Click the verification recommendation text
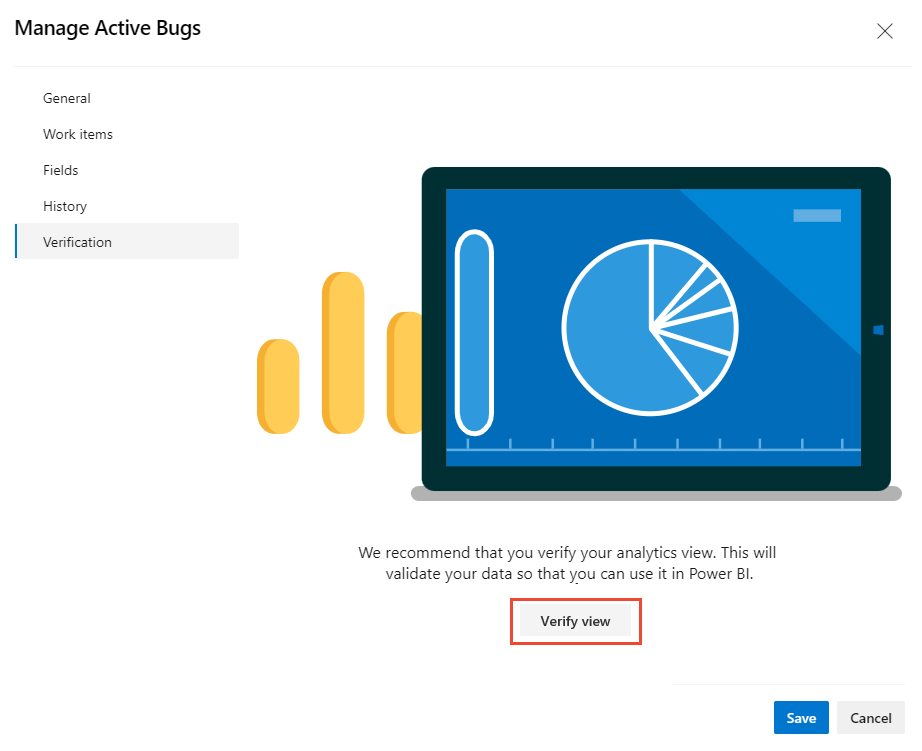This screenshot has height=751, width=922. 568,563
